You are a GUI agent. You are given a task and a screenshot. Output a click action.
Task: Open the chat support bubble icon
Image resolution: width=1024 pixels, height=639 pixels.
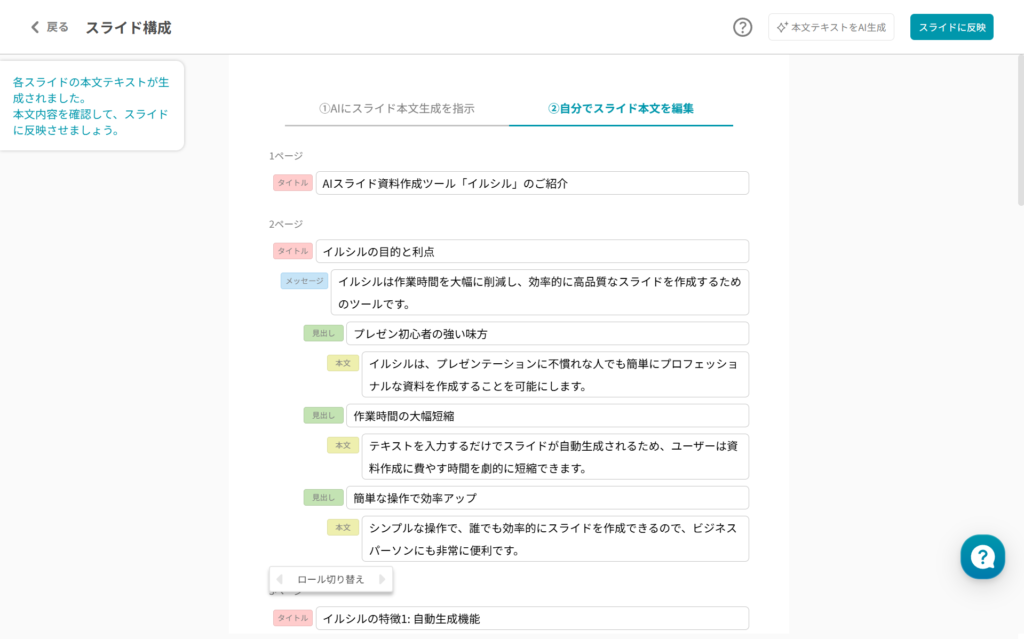coord(982,557)
